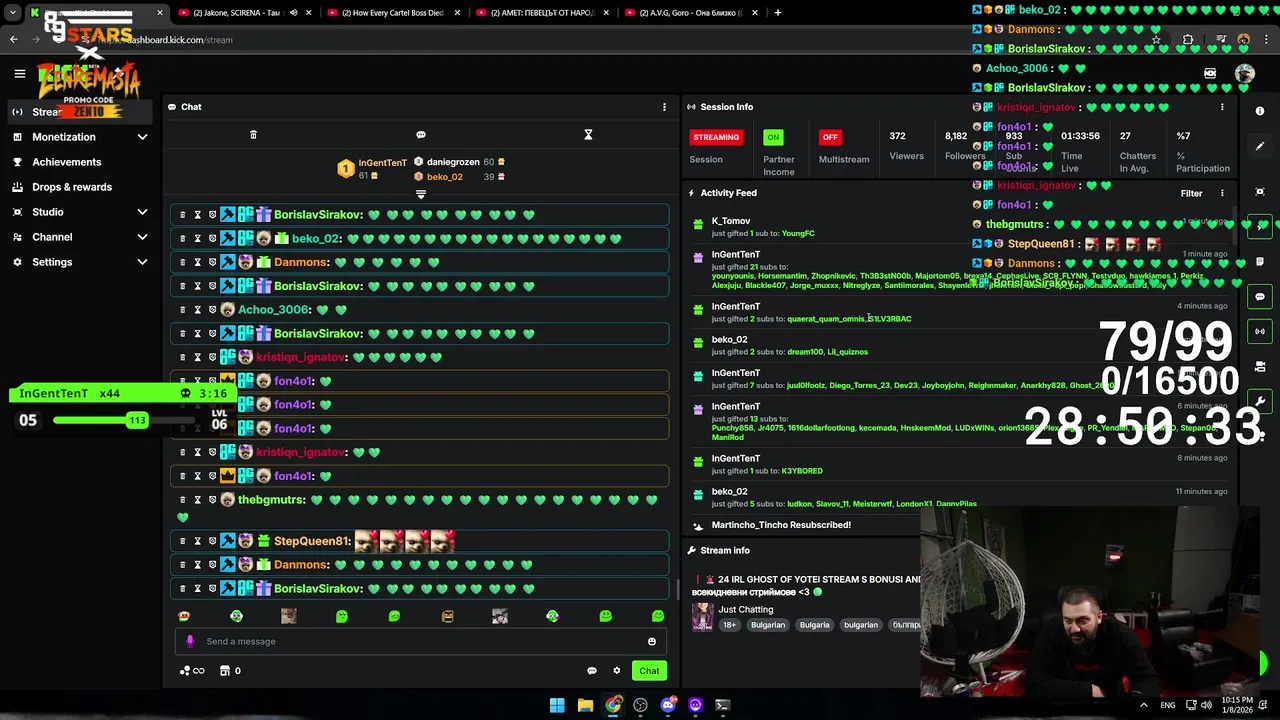Screen dimensions: 1280x720
Task: Expand the Studio chevron
Action: point(142,212)
